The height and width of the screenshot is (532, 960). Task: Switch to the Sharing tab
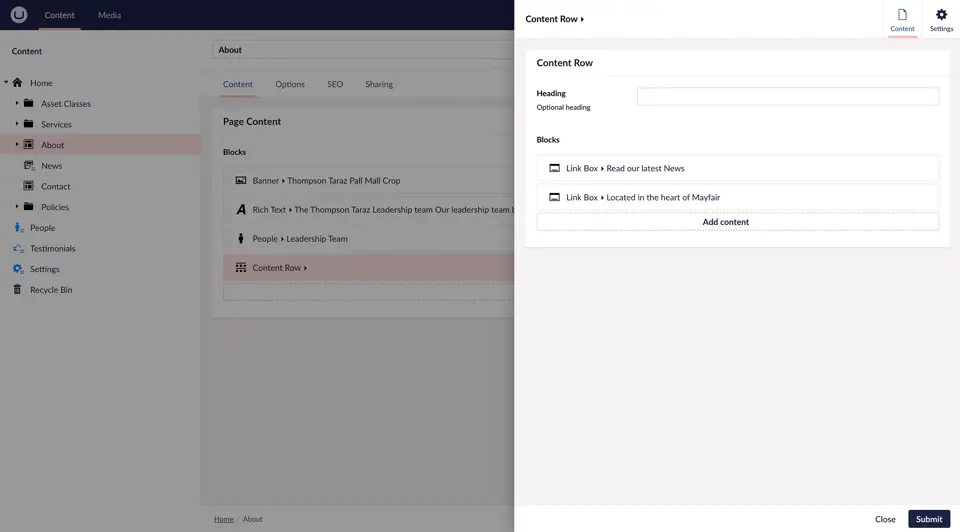(379, 84)
